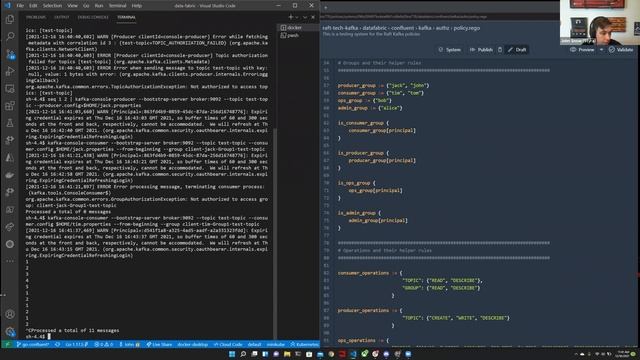
Task: Open the File menu
Action: point(20,6)
